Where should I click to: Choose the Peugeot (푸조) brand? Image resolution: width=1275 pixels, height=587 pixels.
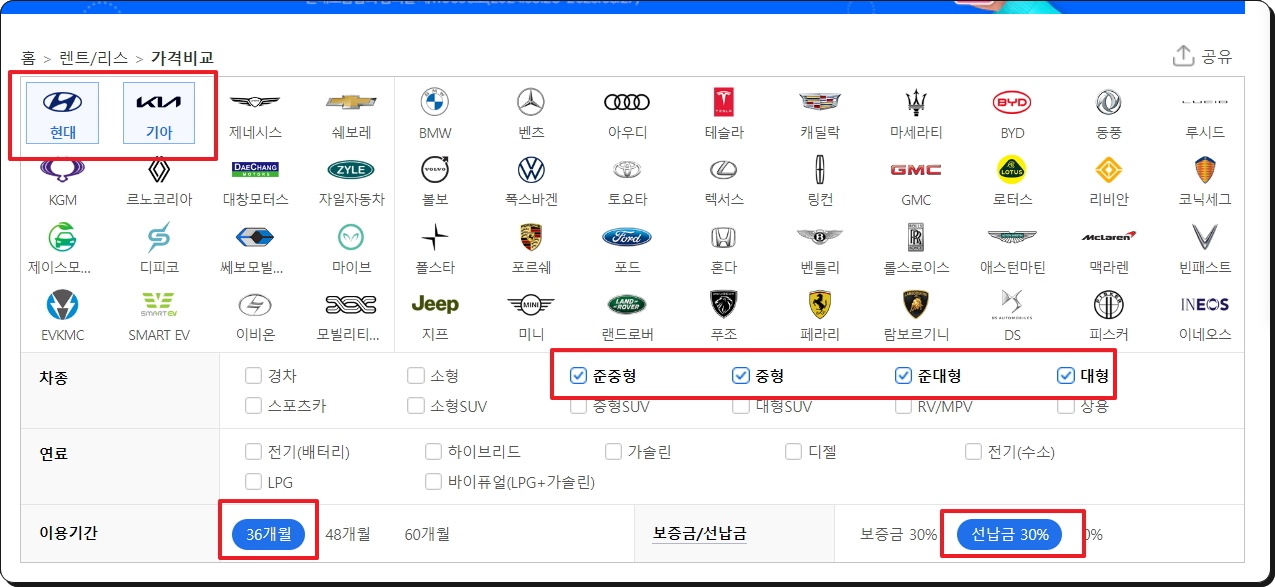tap(724, 304)
